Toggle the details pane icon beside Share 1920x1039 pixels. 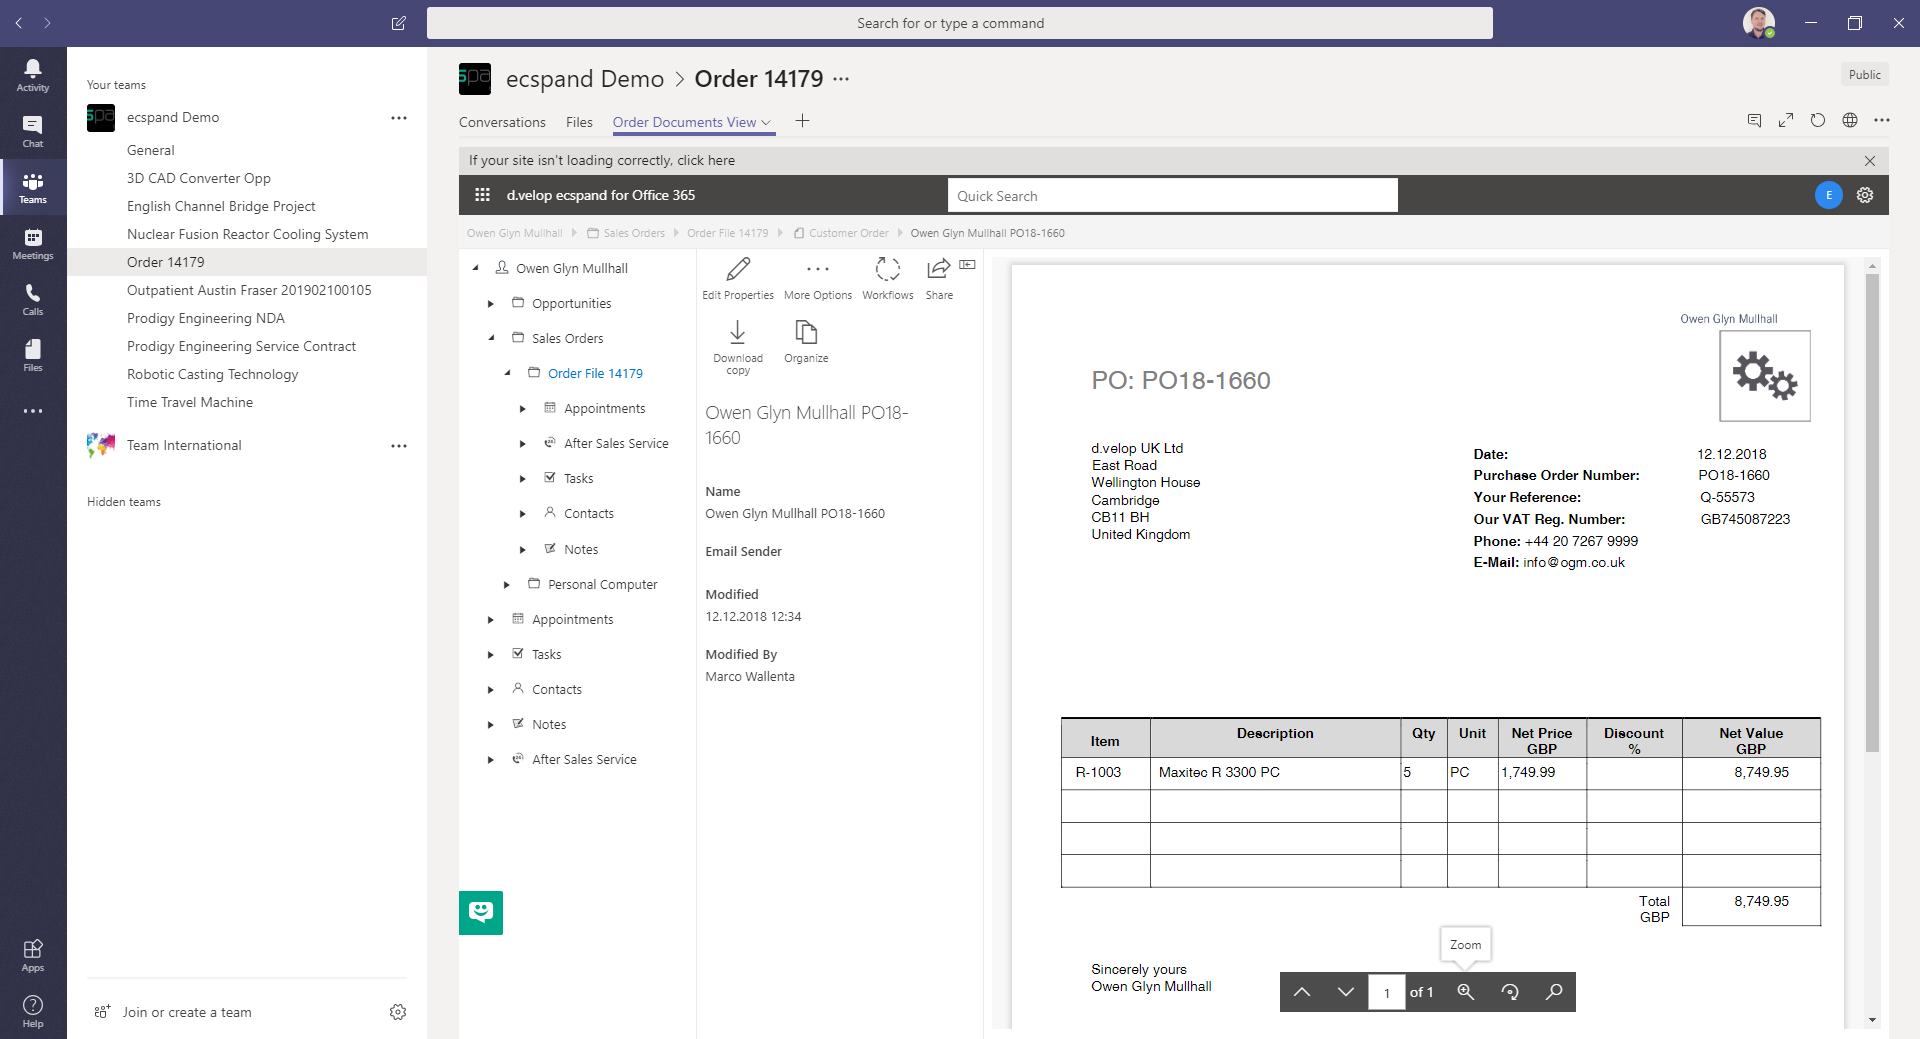coord(967,265)
